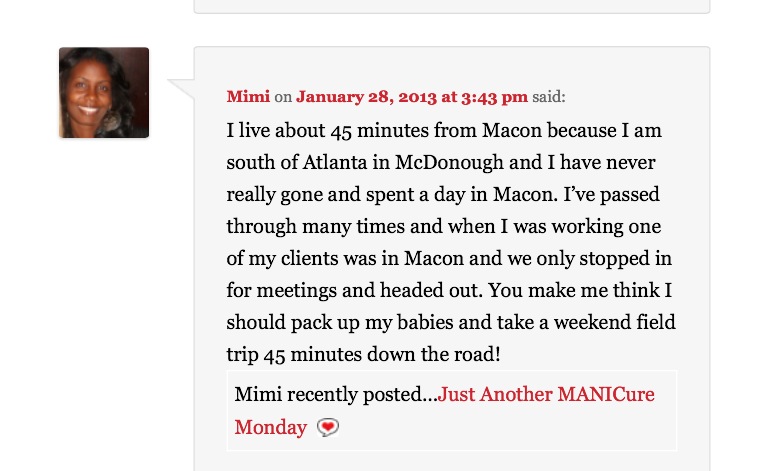760x471 pixels.
Task: Click the line 'for meetings and headed out'
Action: 449,291
